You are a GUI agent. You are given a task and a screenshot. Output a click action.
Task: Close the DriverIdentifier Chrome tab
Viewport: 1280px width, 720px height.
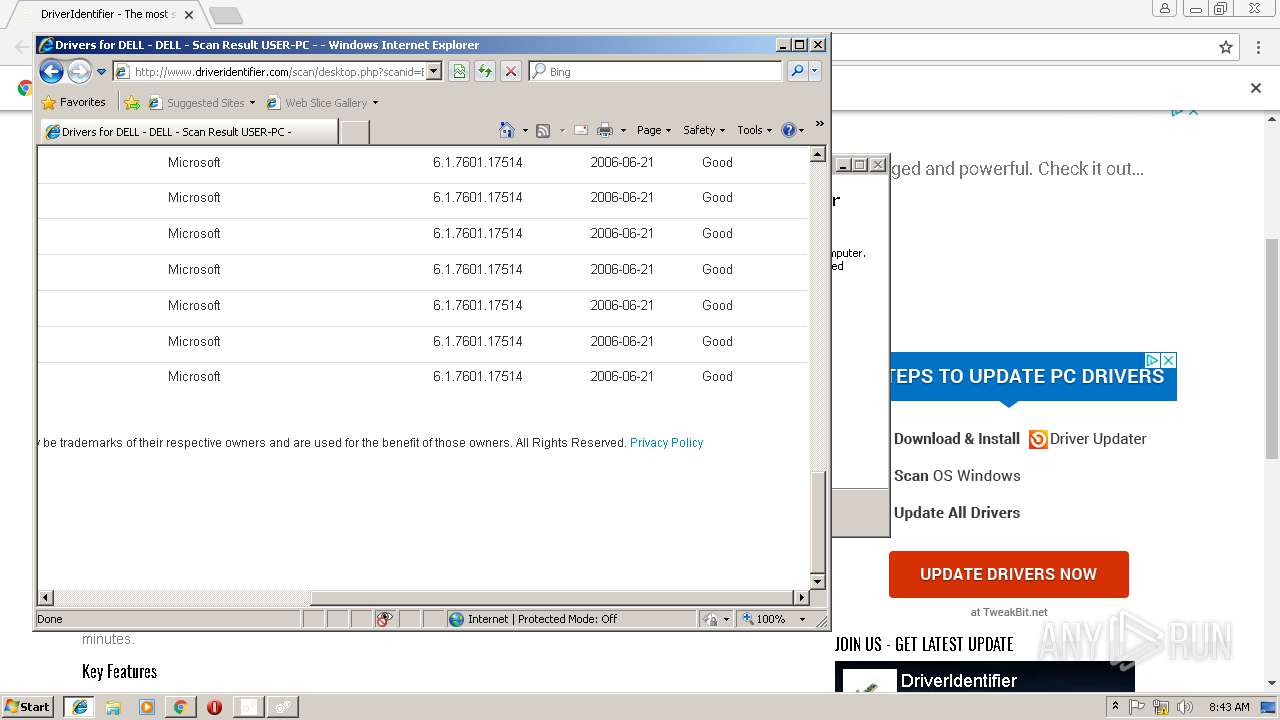pyautogui.click(x=189, y=15)
